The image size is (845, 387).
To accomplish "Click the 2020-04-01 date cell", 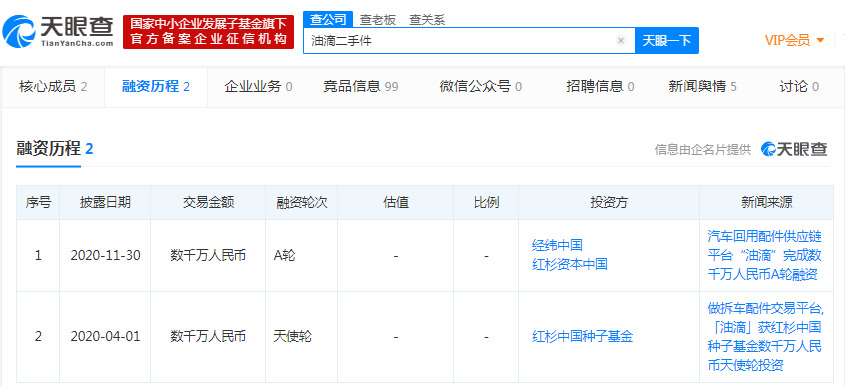I will (x=105, y=337).
